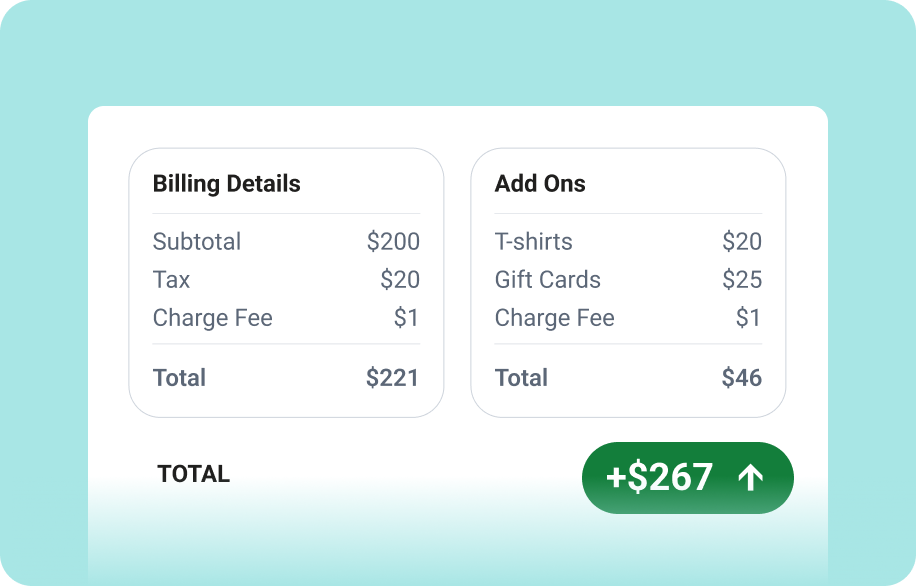The width and height of the screenshot is (916, 586).
Task: Select the Add Ons heading
Action: click(x=540, y=183)
